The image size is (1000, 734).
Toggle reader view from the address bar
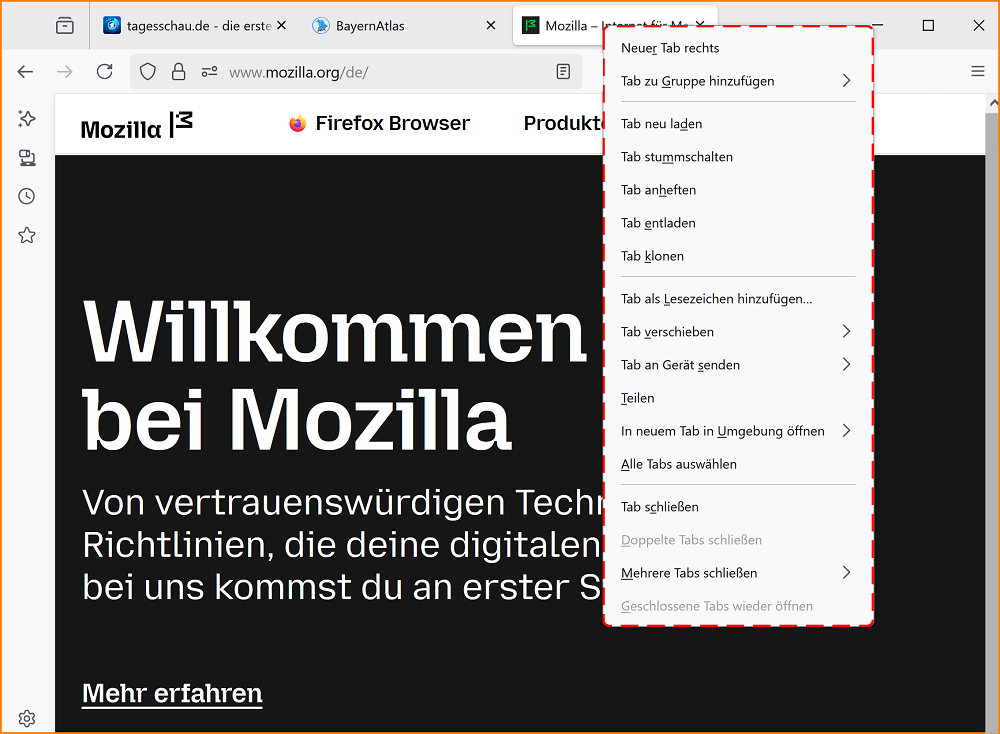[x=563, y=71]
